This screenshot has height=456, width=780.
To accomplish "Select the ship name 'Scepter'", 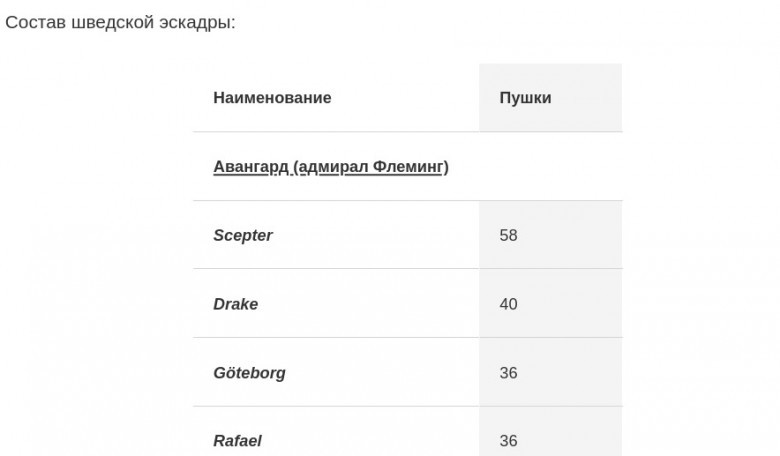I will pyautogui.click(x=243, y=236).
